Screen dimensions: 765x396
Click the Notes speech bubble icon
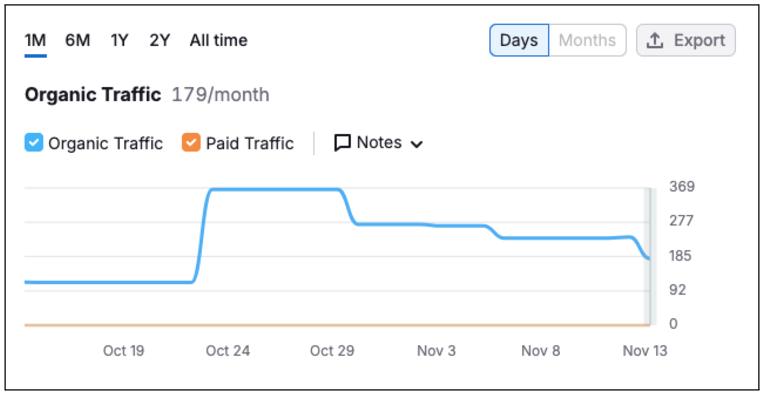(x=342, y=143)
